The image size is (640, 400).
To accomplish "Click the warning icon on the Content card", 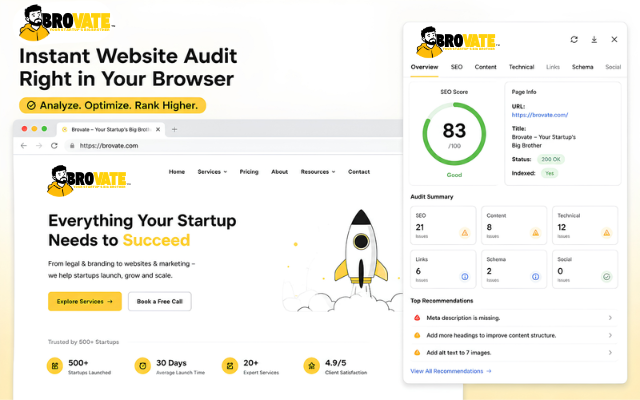I will 536,233.
